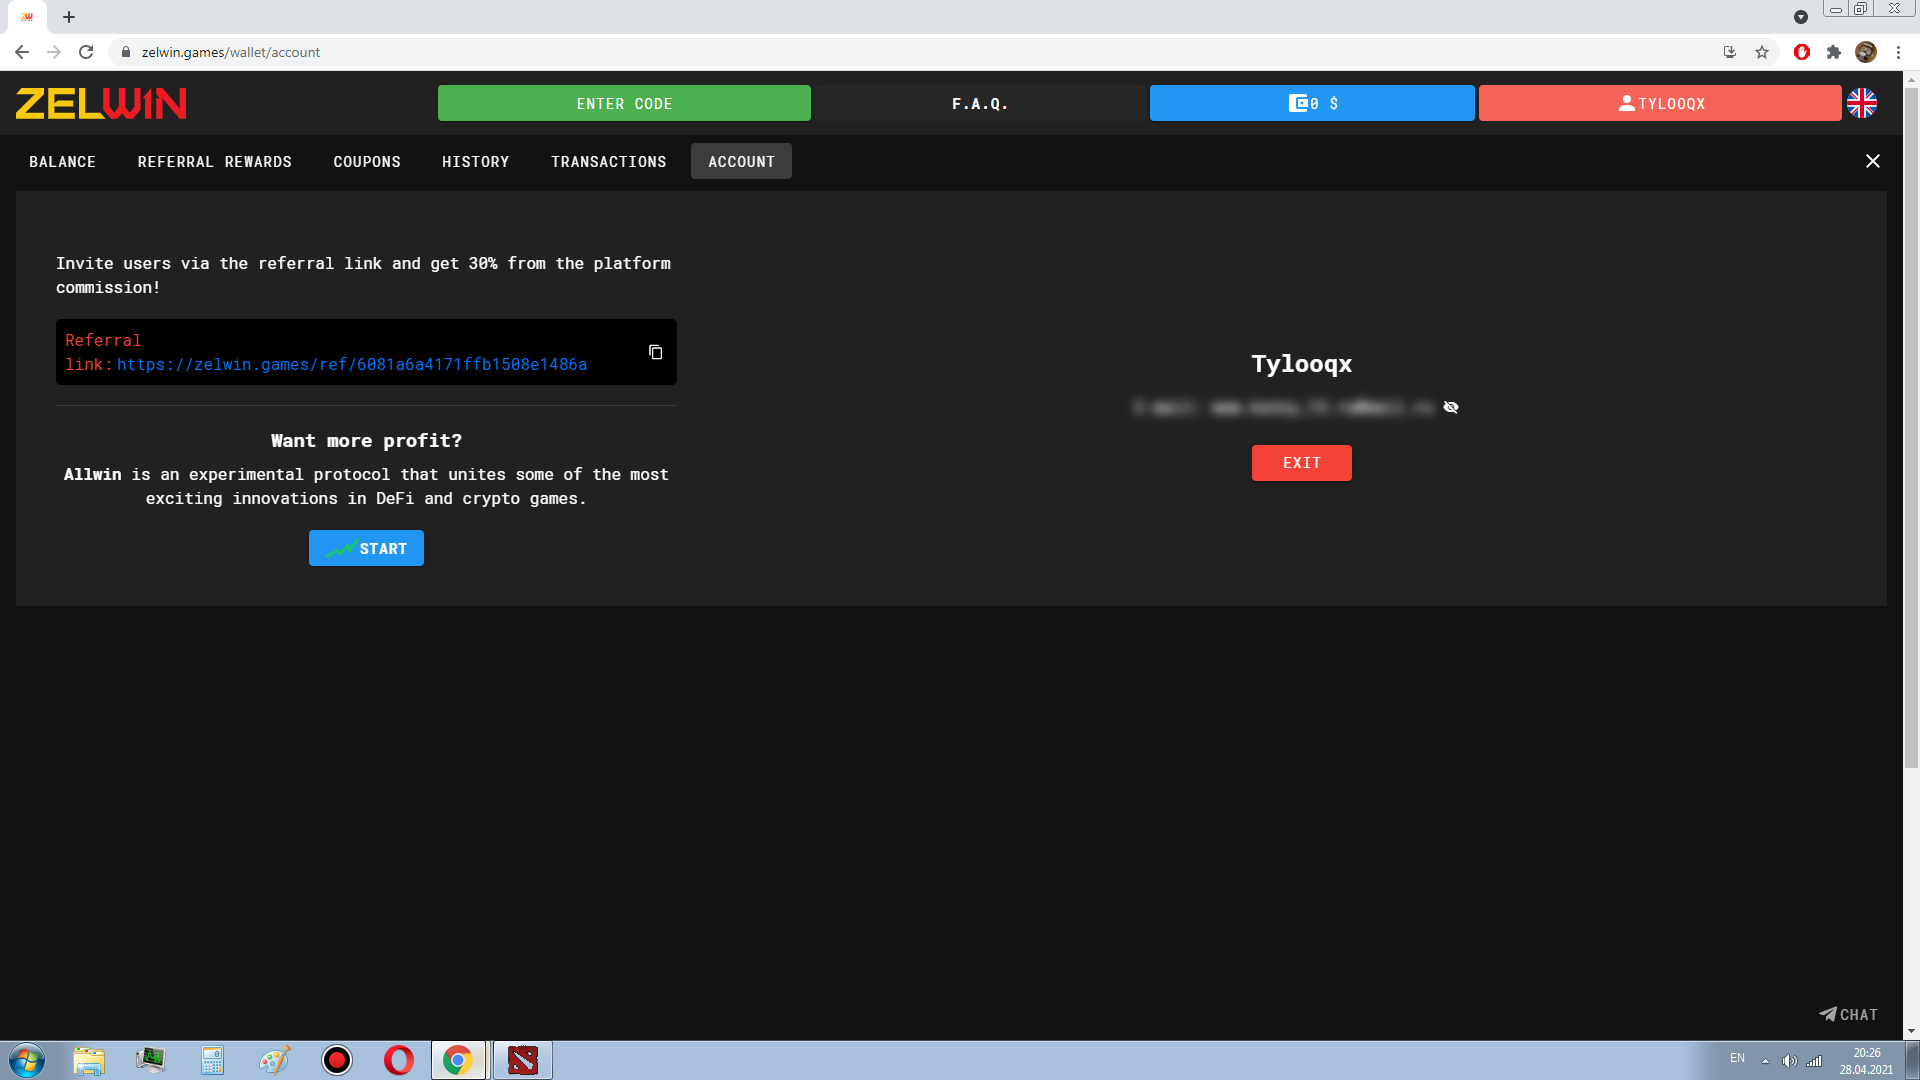Viewport: 1920px width, 1080px height.
Task: Open the CHAT paper plane icon
Action: (1828, 1014)
